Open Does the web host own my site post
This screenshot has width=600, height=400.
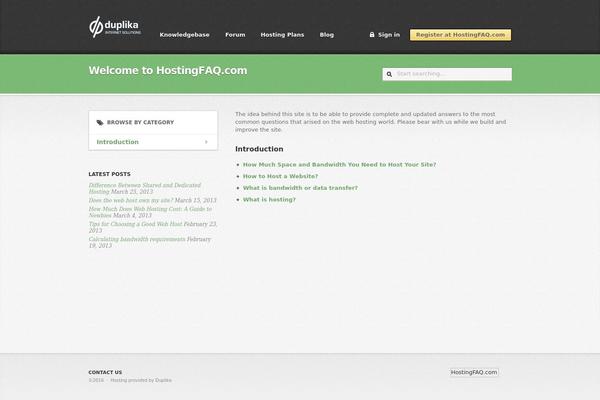(131, 200)
